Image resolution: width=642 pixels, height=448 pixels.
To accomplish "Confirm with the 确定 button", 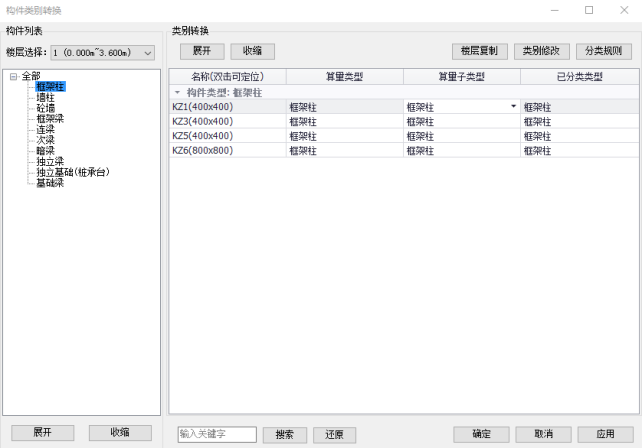I will [x=481, y=434].
